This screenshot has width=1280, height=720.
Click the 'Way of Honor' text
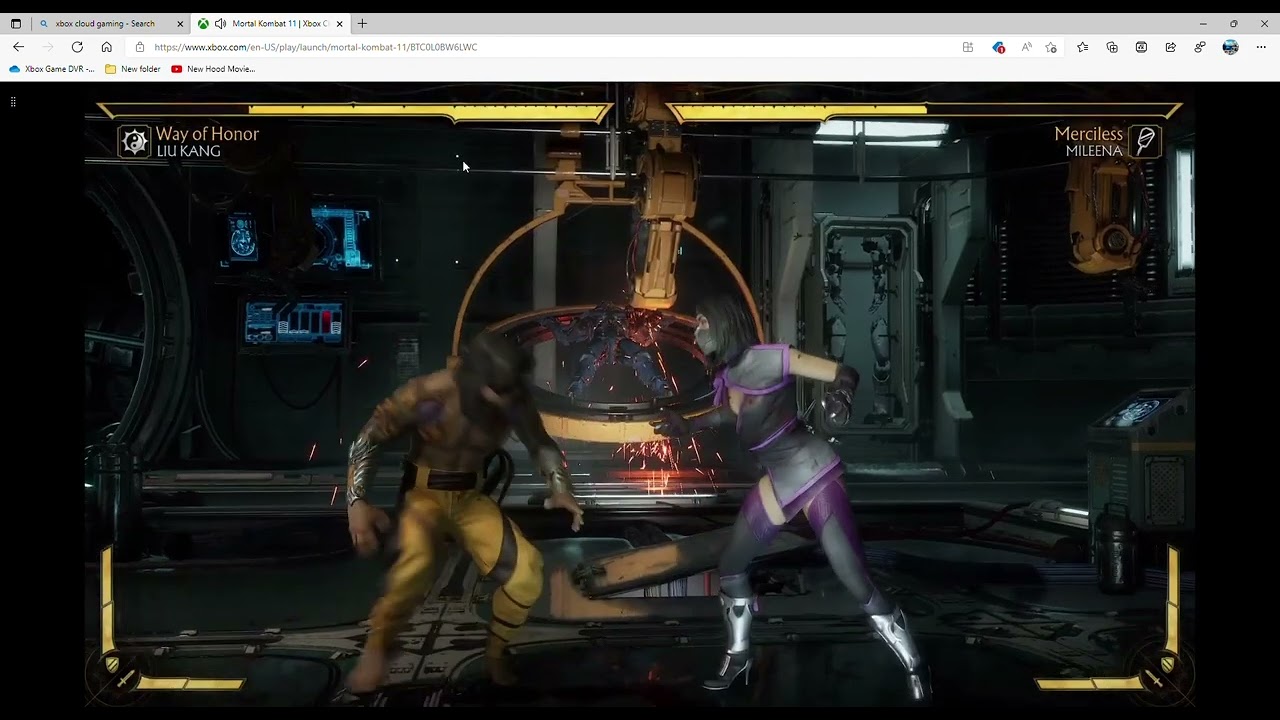[207, 134]
